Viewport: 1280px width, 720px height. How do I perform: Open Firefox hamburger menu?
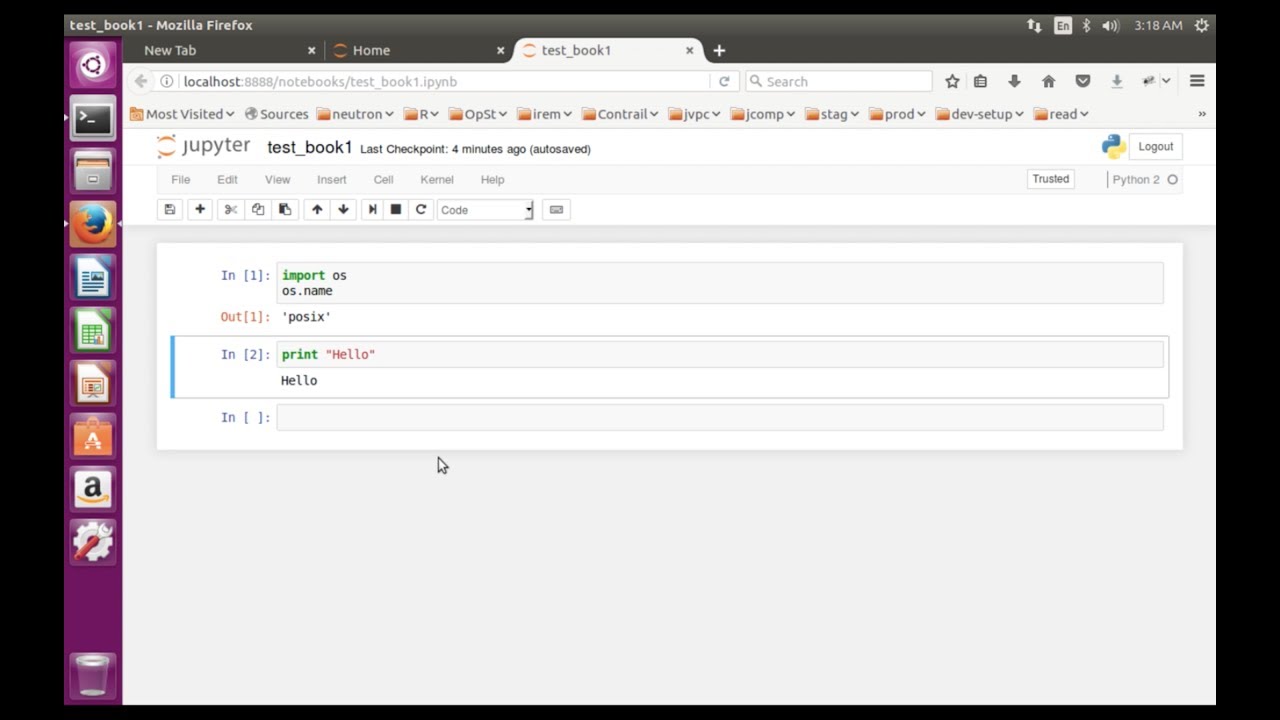pyautogui.click(x=1197, y=82)
